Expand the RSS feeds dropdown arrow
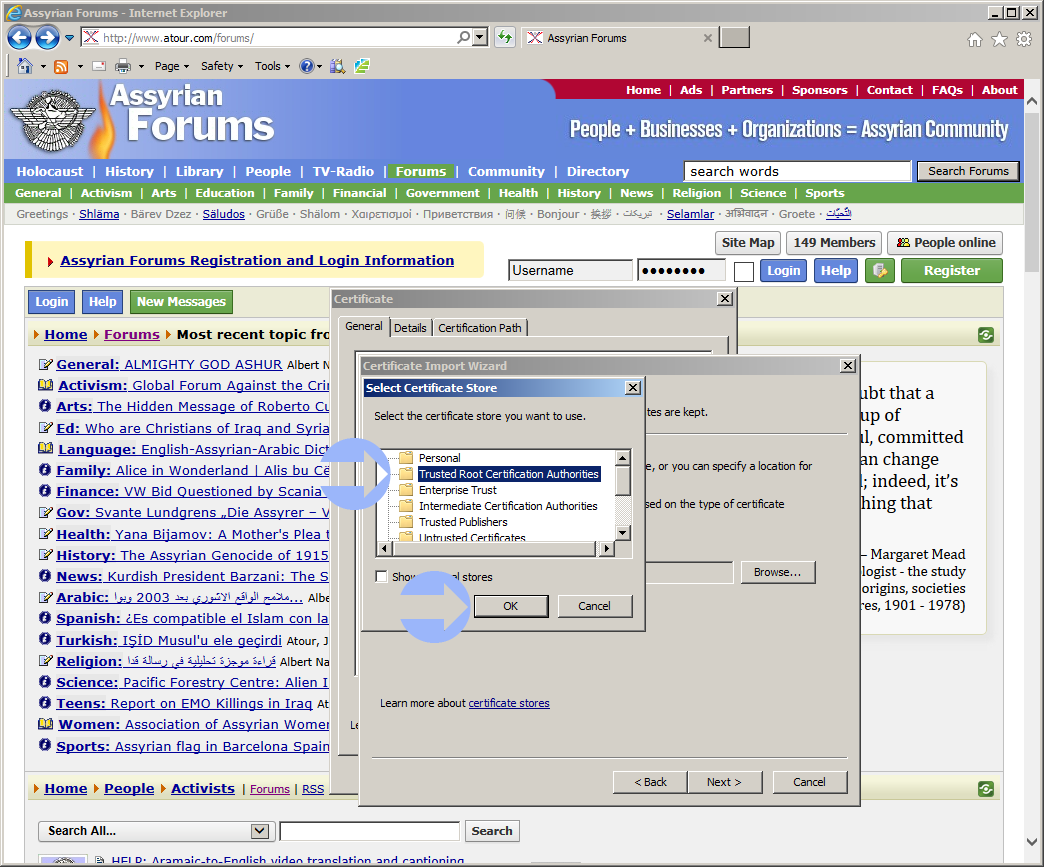This screenshot has height=867, width=1044. pyautogui.click(x=80, y=66)
